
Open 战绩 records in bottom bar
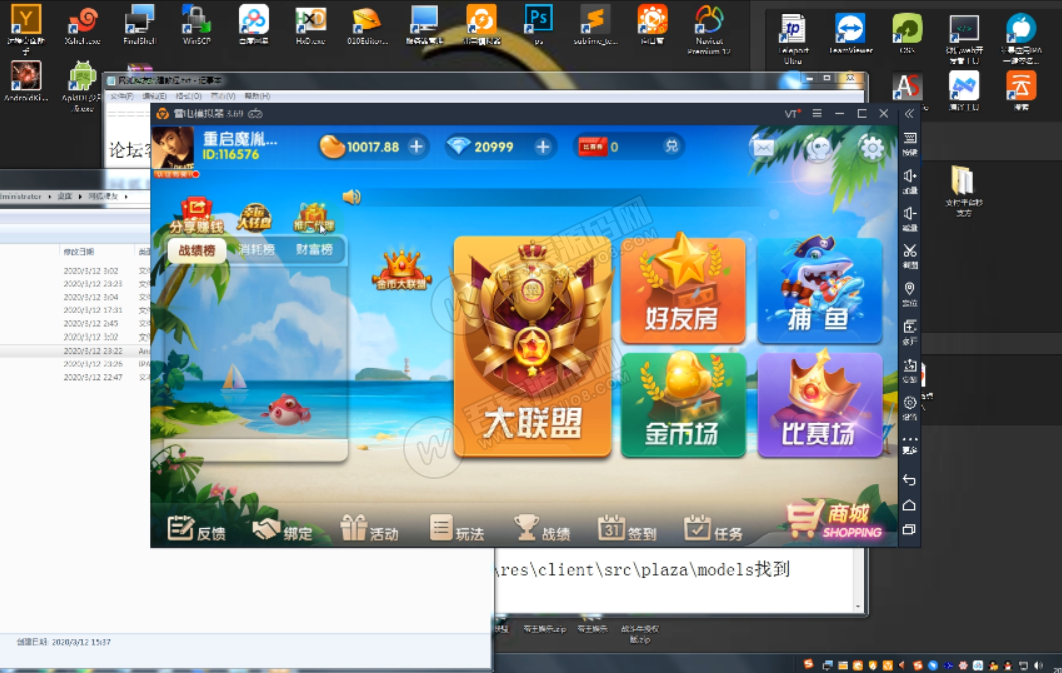tap(543, 529)
